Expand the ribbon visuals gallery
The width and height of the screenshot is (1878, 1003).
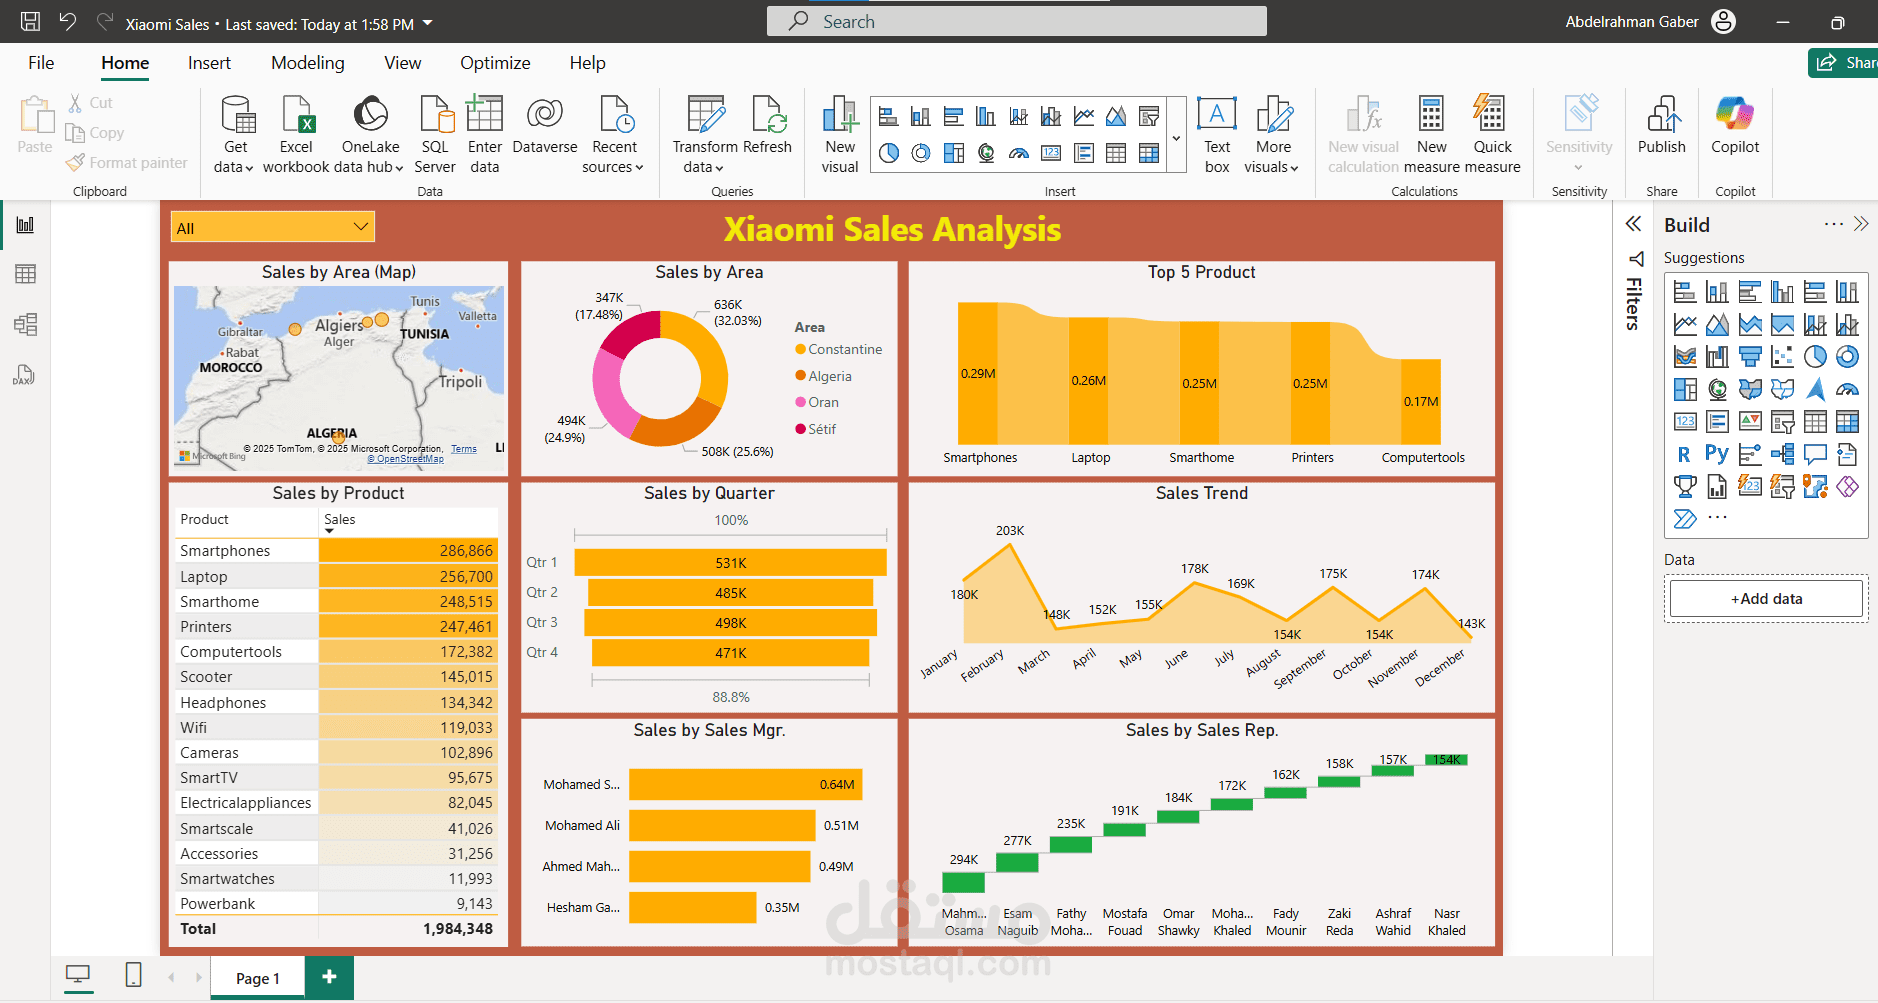pyautogui.click(x=1176, y=139)
